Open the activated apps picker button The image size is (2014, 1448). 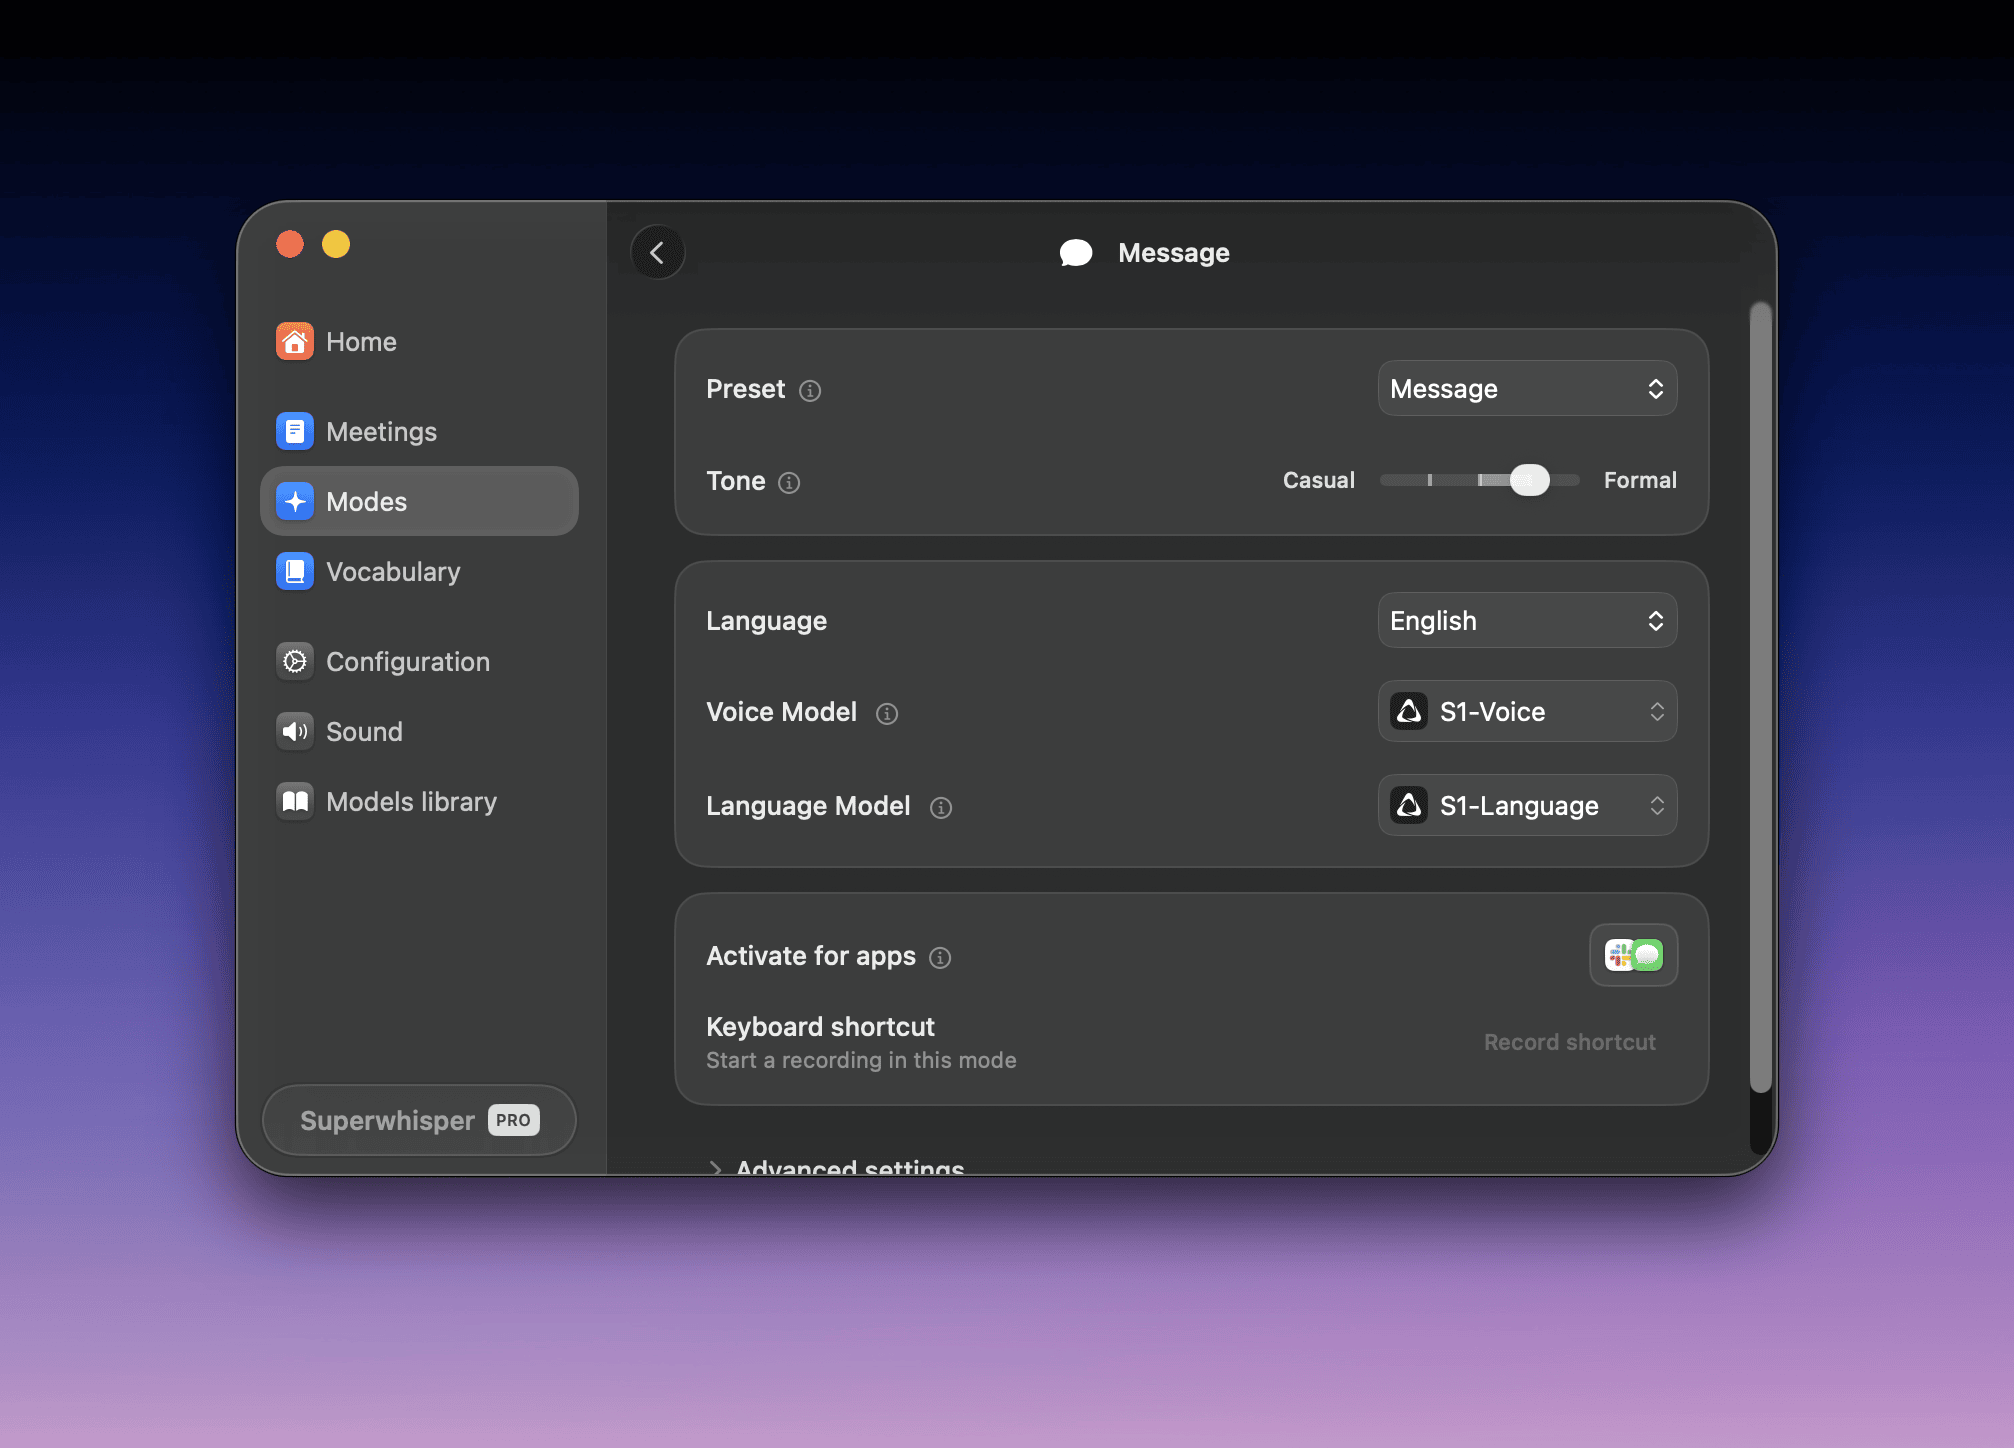tap(1633, 956)
